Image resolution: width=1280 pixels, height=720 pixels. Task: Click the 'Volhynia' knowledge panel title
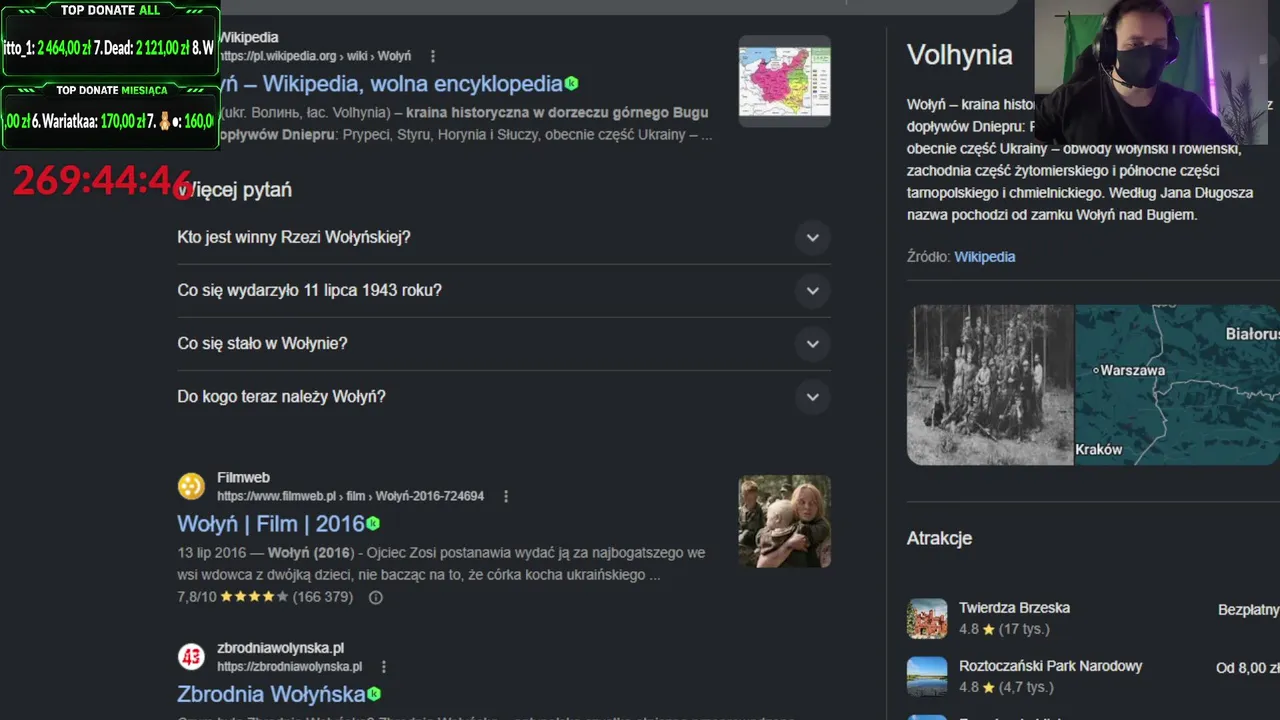click(959, 55)
